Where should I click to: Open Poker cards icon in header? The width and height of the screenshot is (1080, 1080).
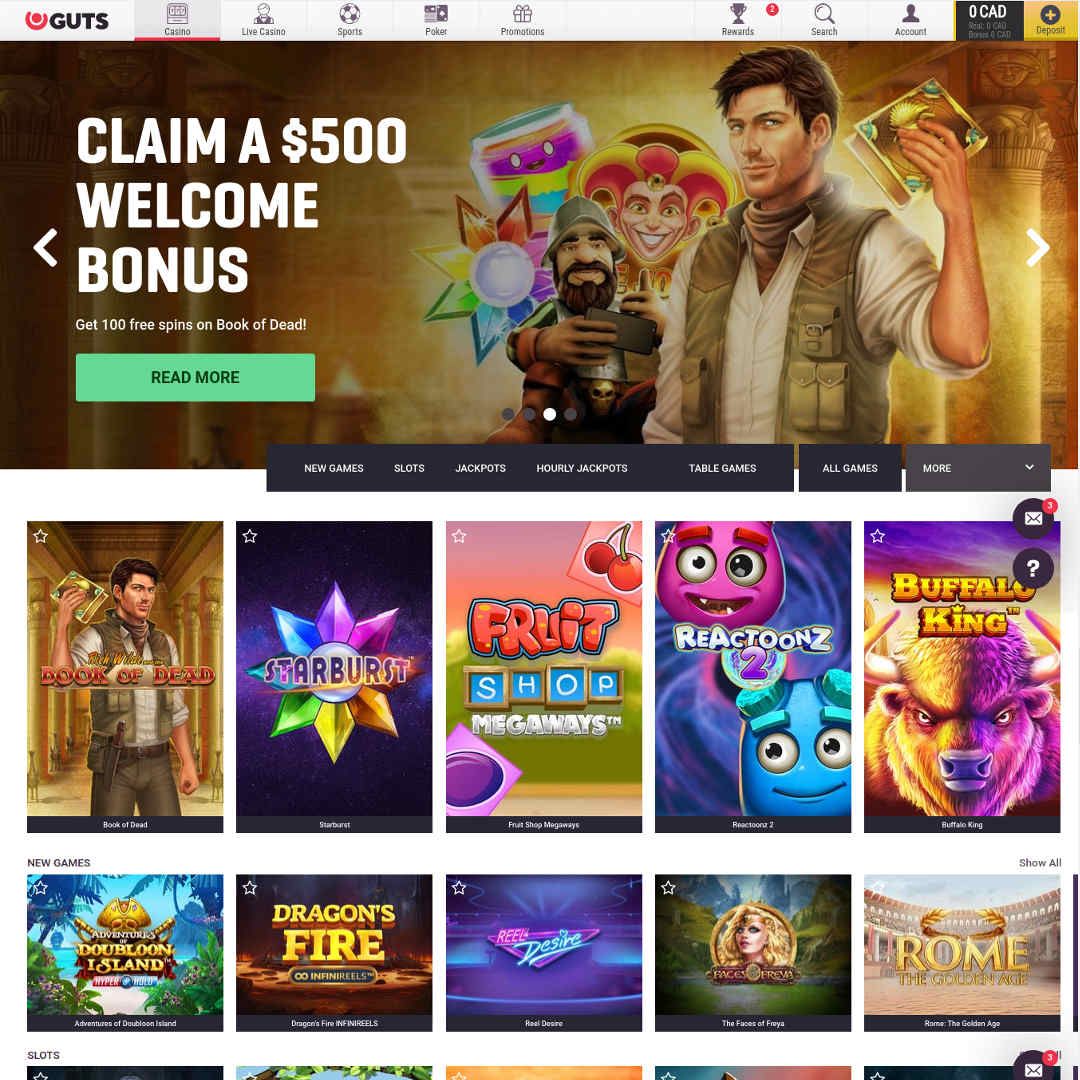click(435, 14)
